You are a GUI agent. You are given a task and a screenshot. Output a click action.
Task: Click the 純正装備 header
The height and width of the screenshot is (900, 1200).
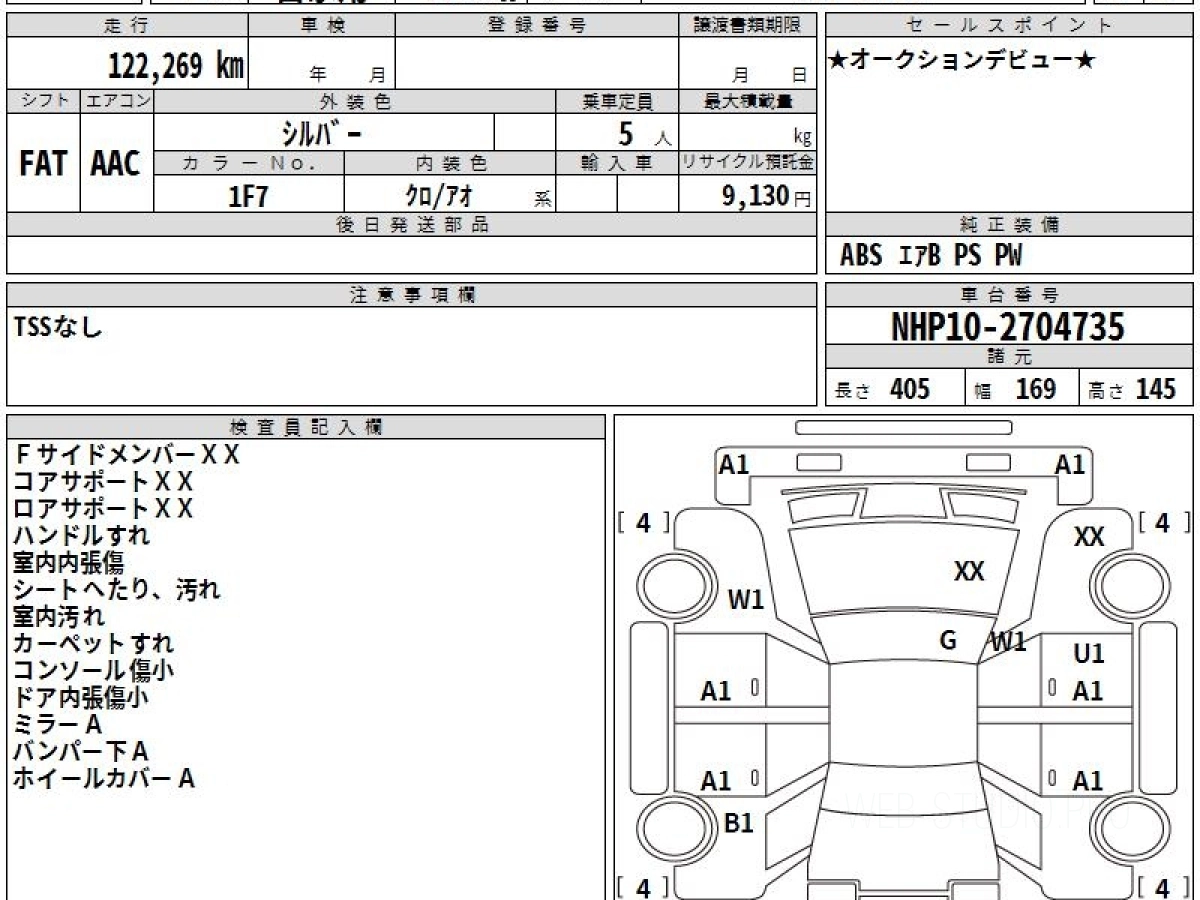coord(1009,225)
